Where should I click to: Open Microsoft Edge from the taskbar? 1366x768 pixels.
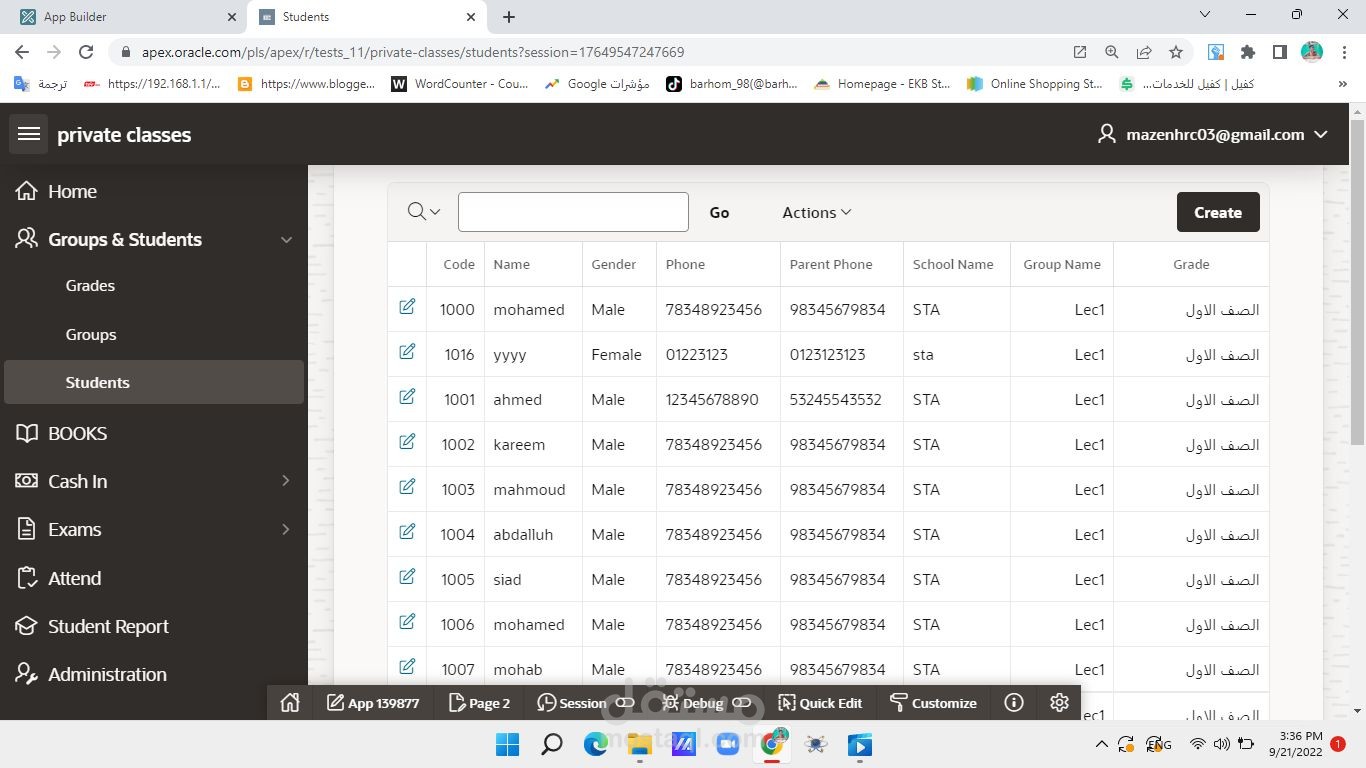[x=596, y=744]
